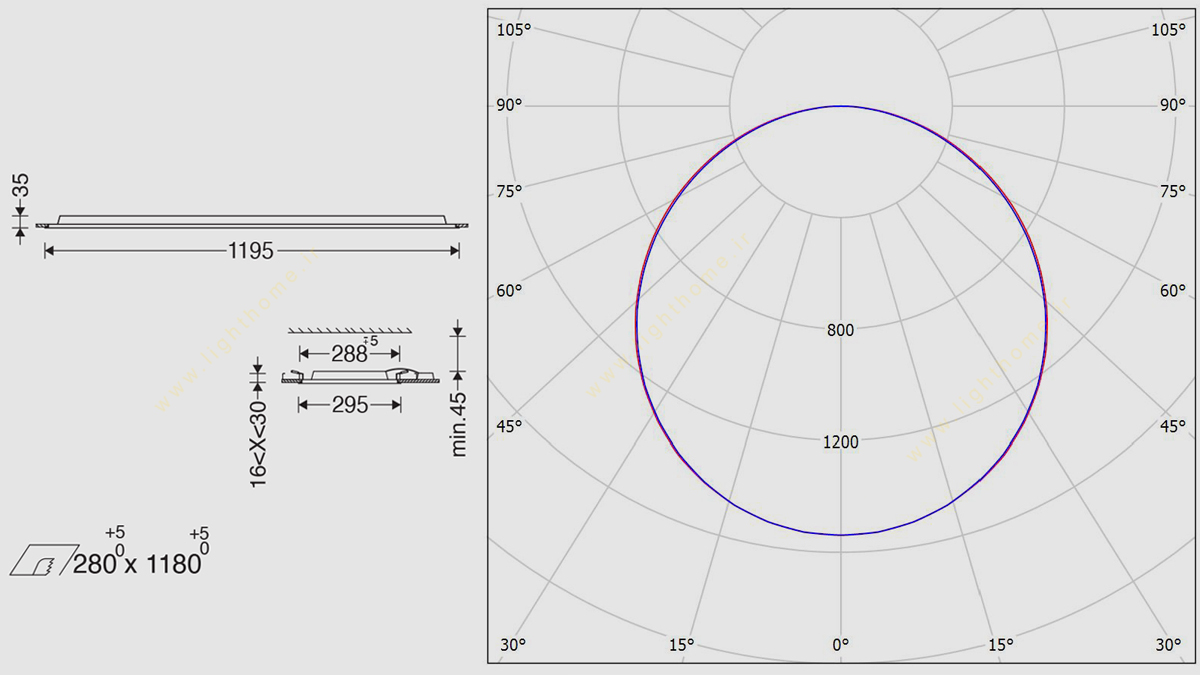Viewport: 1200px width, 675px height.
Task: Select the min.45 clearance label
Action: click(x=459, y=424)
